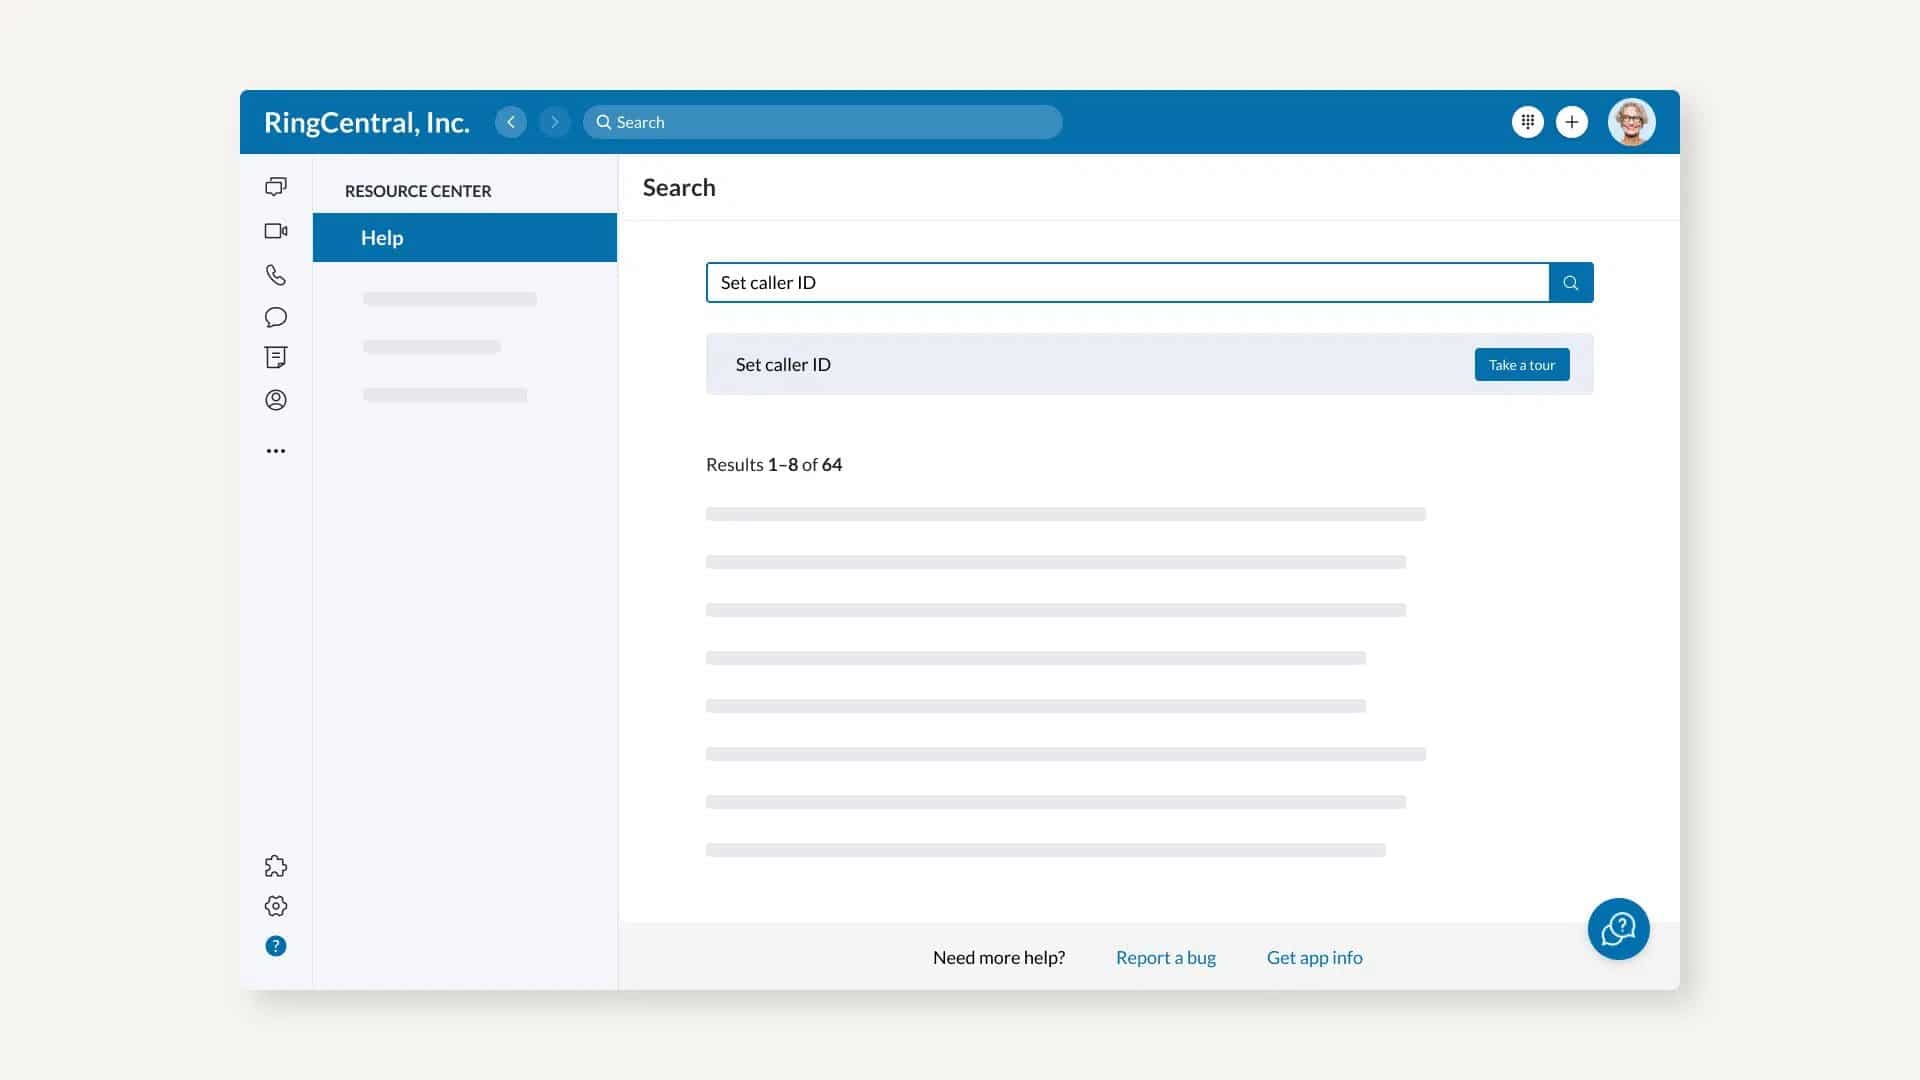Click the notes/clipboard icon in sidebar
Viewport: 1920px width, 1080px height.
tap(276, 357)
